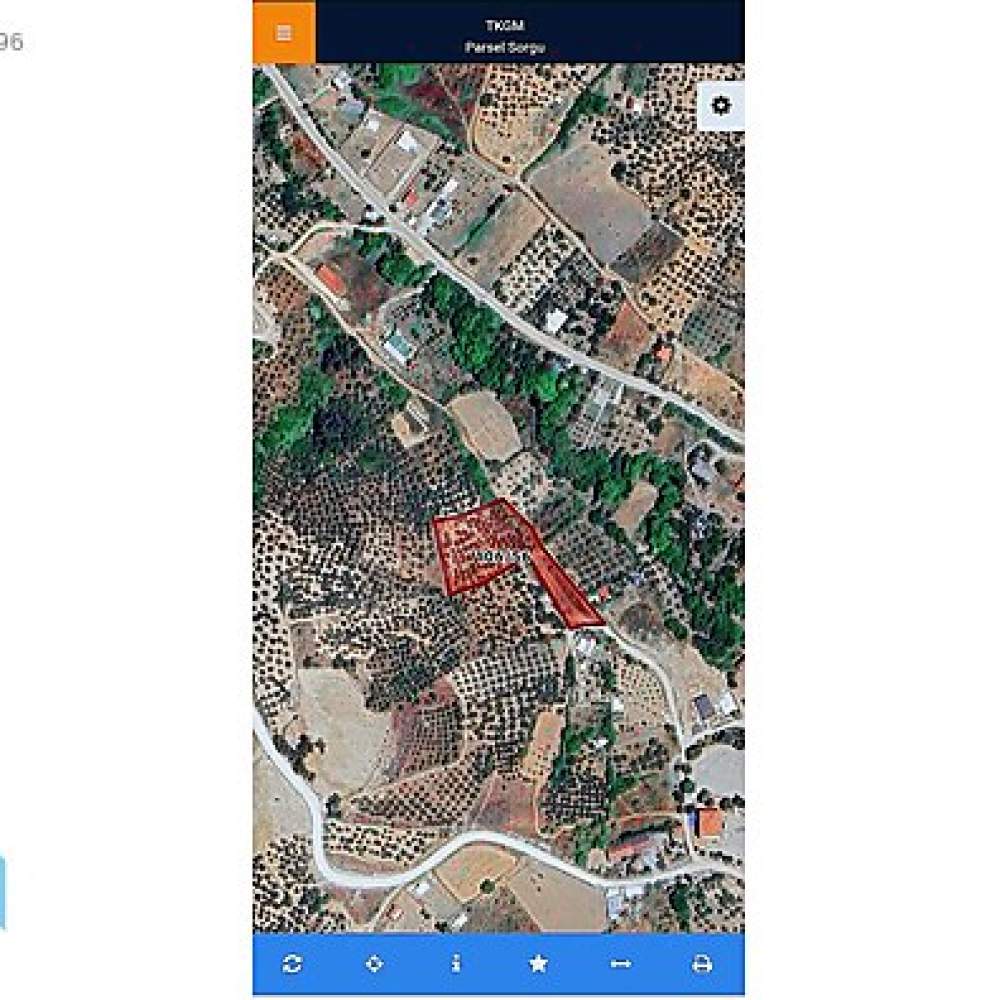Tap the light blue-roofed building near center-left
Image resolution: width=1000 pixels, height=1000 pixels.
pos(399,347)
